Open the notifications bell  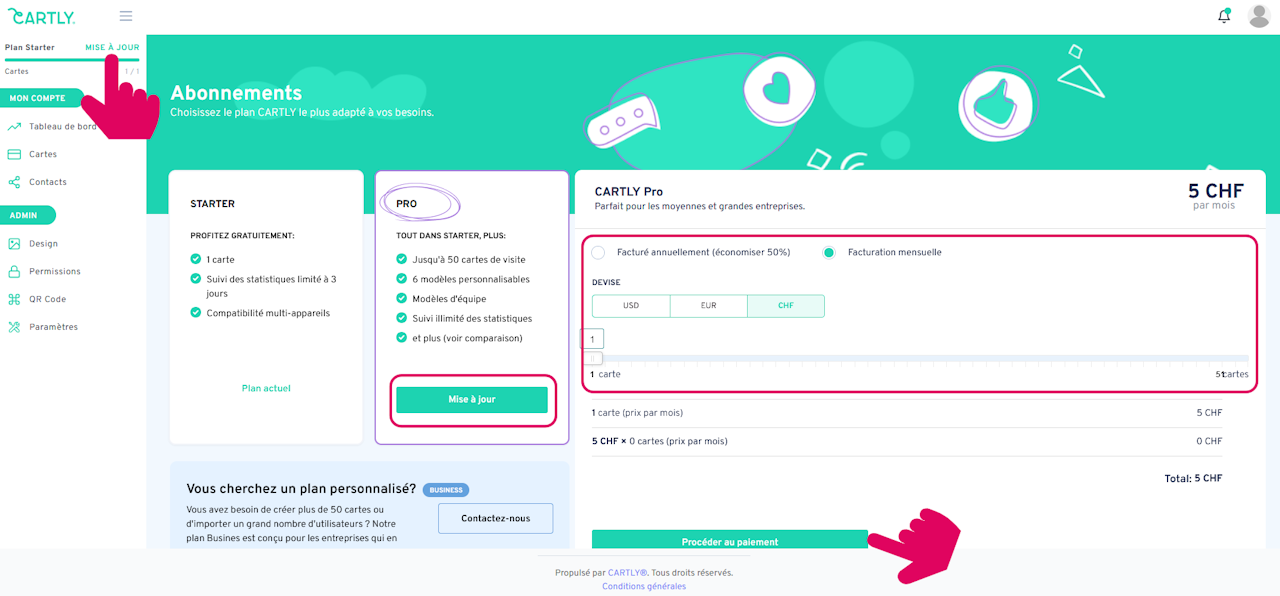1224,16
